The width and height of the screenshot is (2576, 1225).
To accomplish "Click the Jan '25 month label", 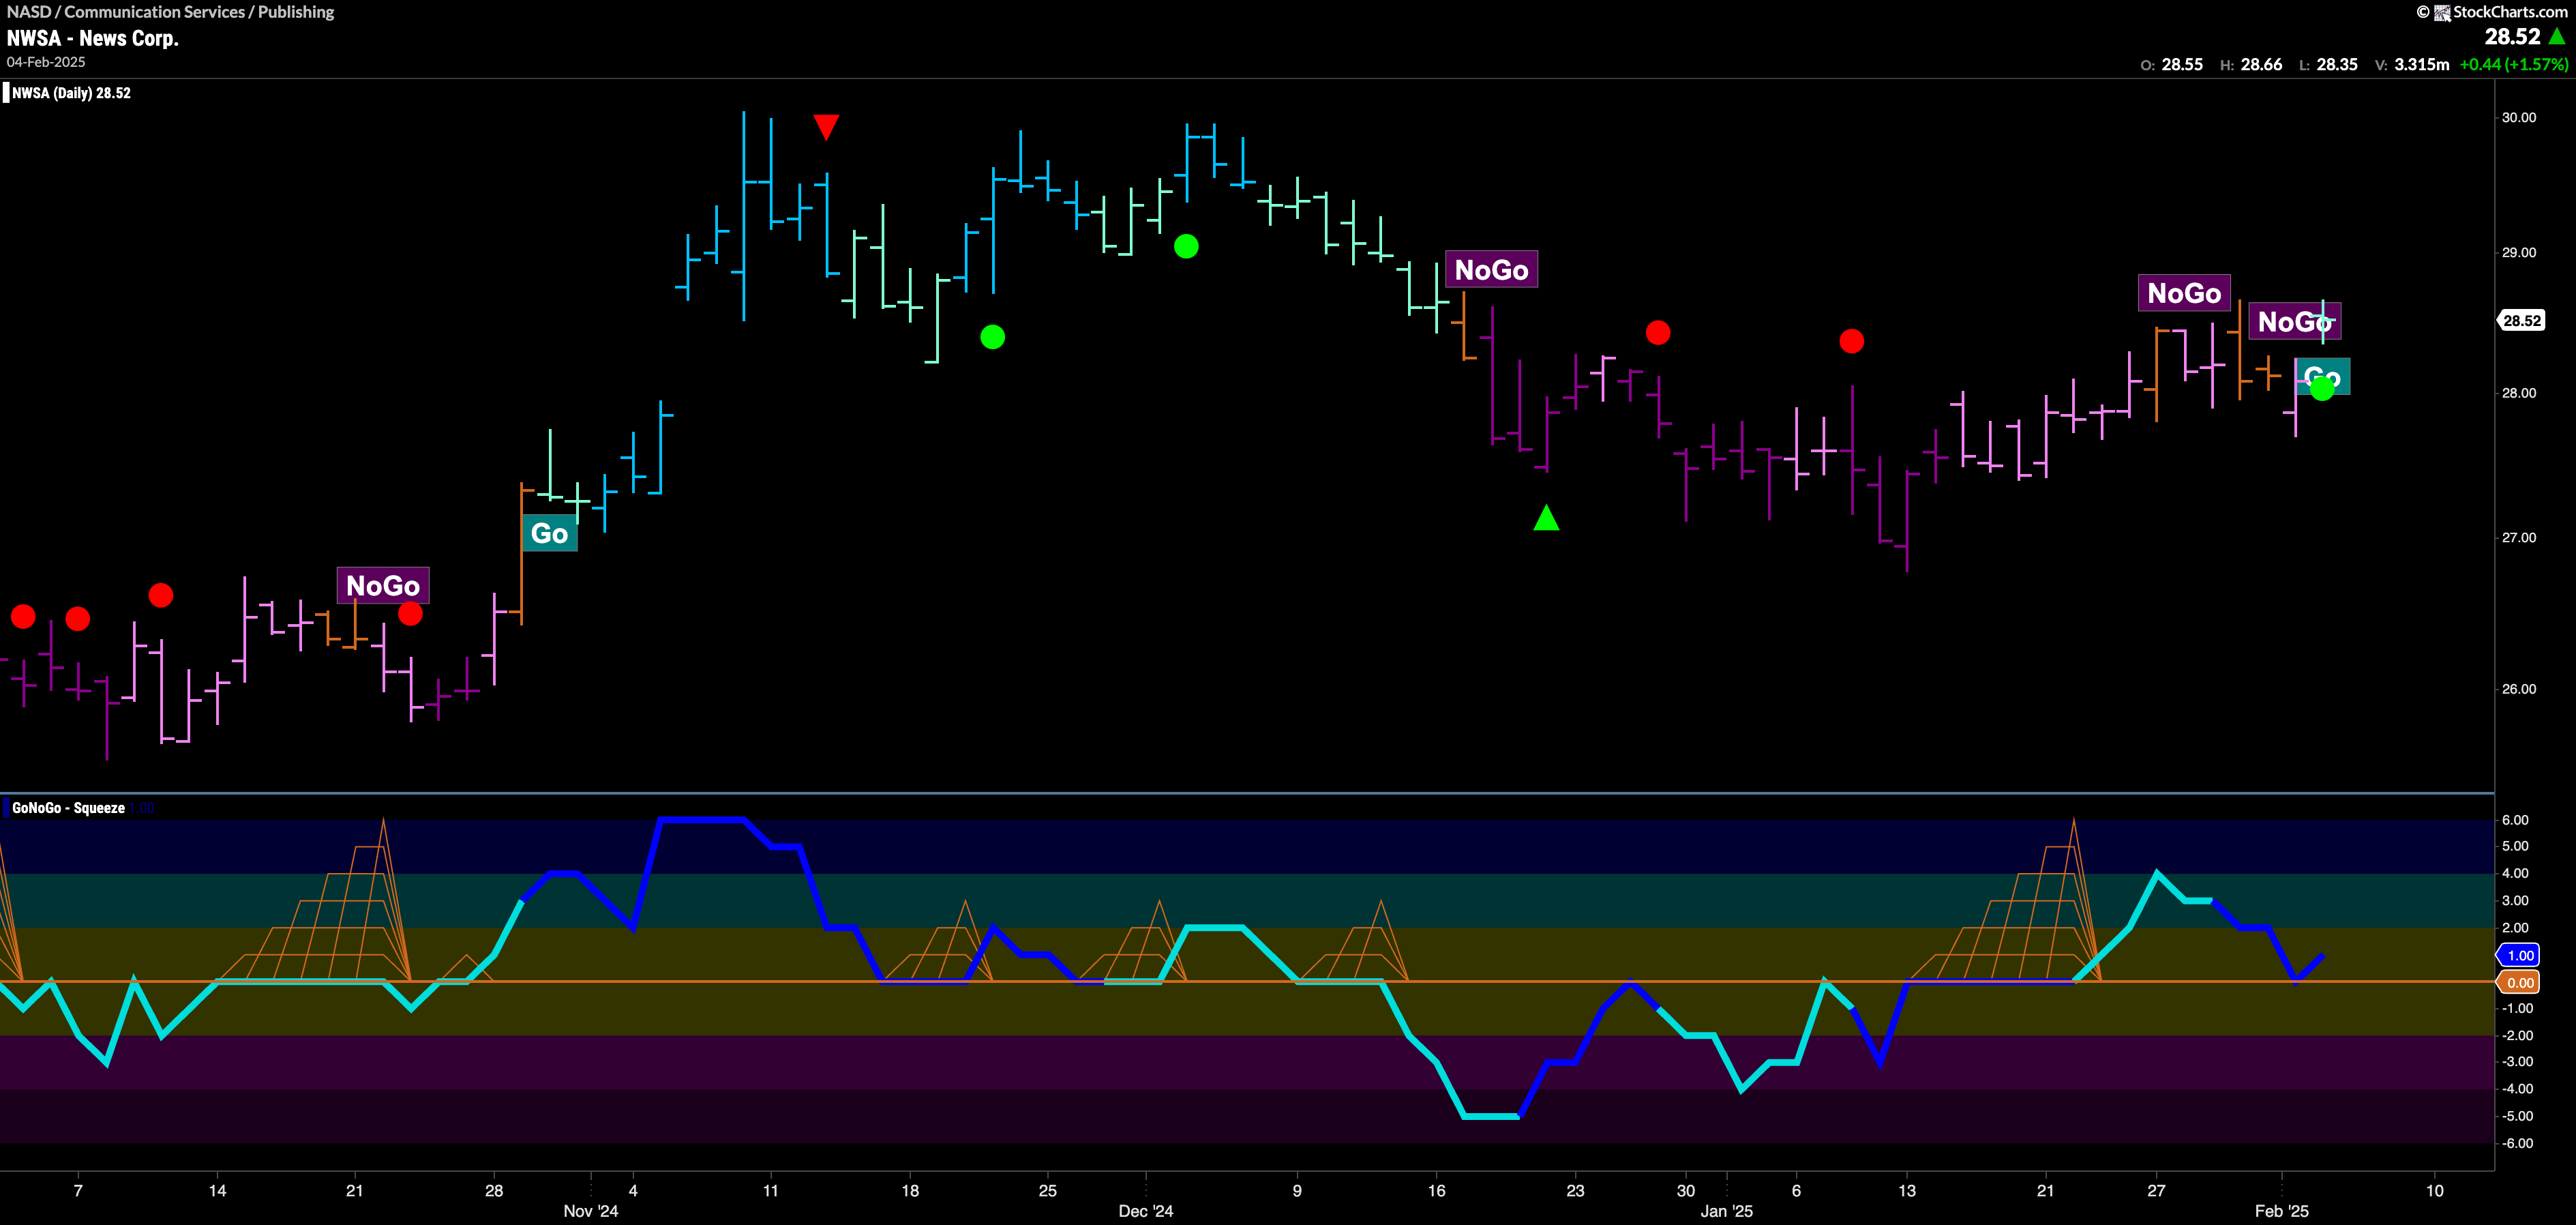I will [1727, 1211].
